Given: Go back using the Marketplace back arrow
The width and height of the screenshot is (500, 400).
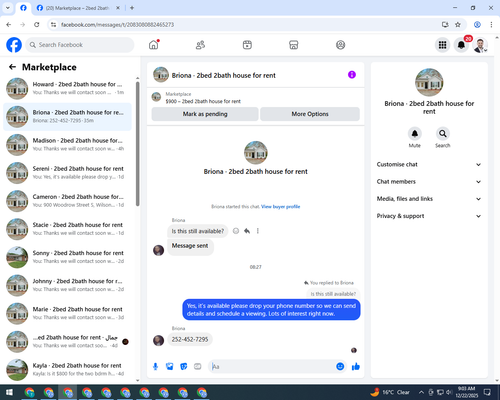Looking at the screenshot, I should pyautogui.click(x=12, y=67).
